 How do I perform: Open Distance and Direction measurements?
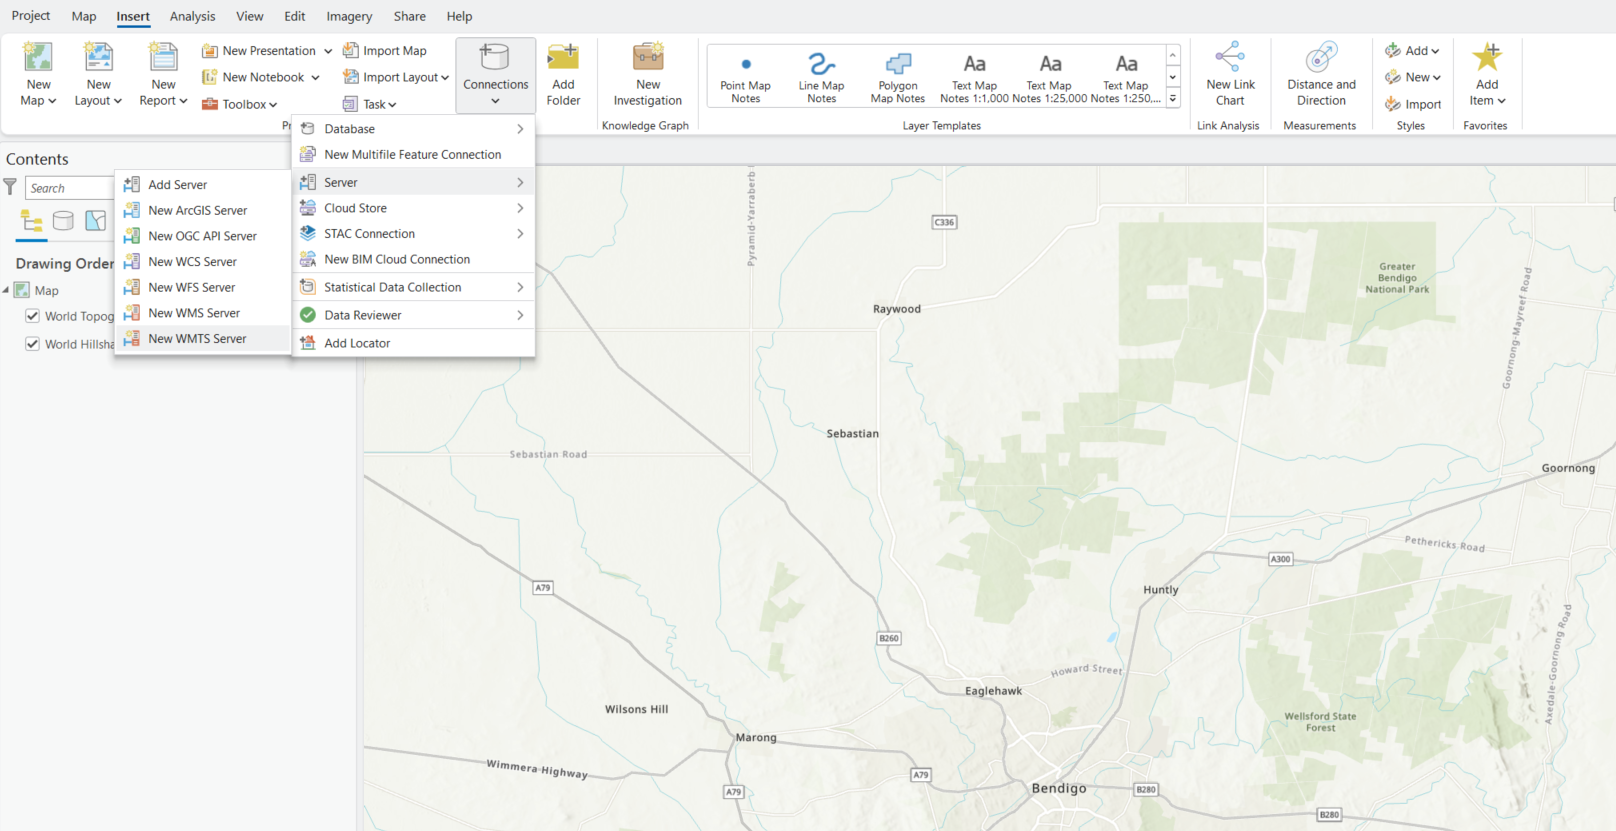tap(1321, 75)
